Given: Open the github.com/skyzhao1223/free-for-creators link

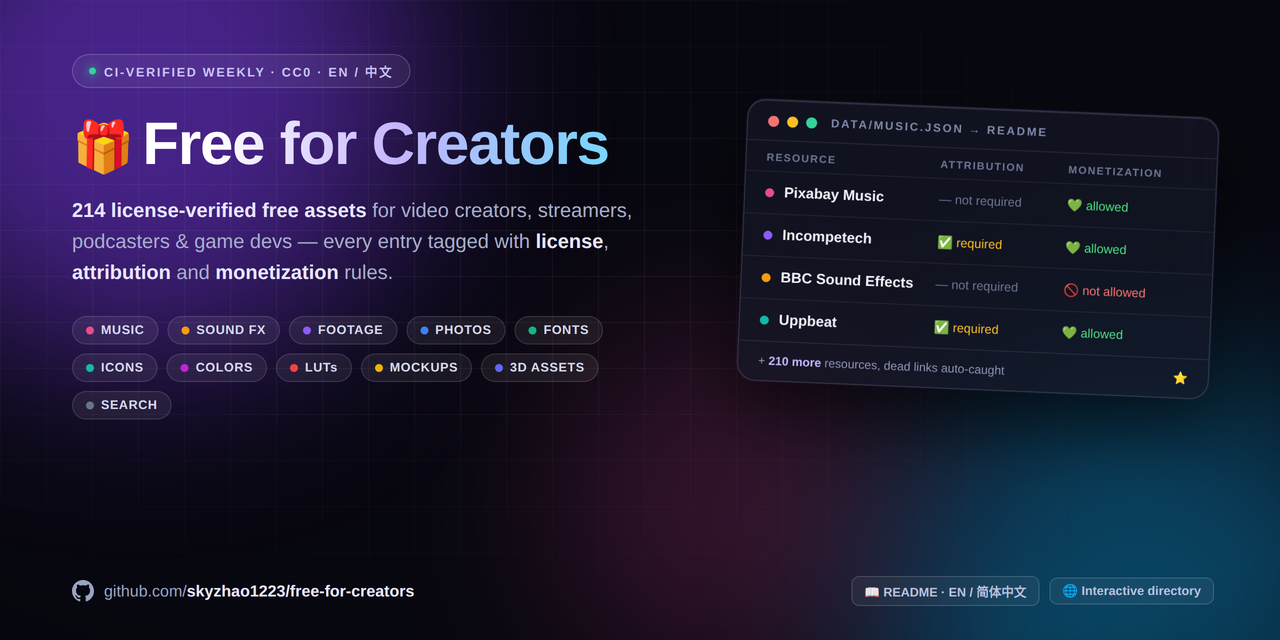Looking at the screenshot, I should [x=259, y=591].
